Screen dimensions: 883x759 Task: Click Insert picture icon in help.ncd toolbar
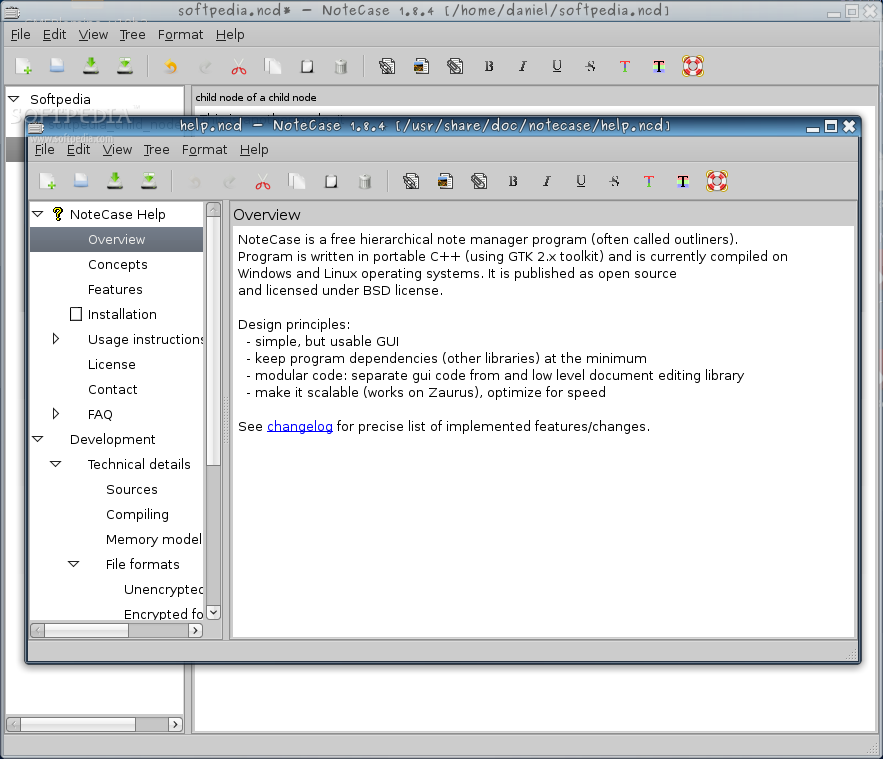coord(445,181)
